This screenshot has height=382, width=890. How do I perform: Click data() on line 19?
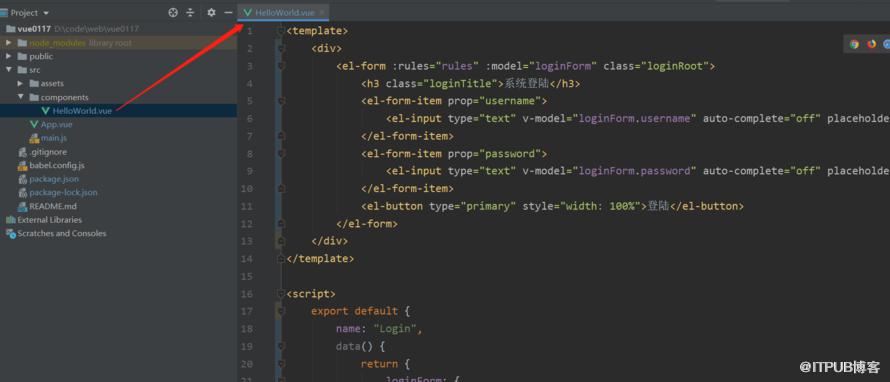[355, 346]
